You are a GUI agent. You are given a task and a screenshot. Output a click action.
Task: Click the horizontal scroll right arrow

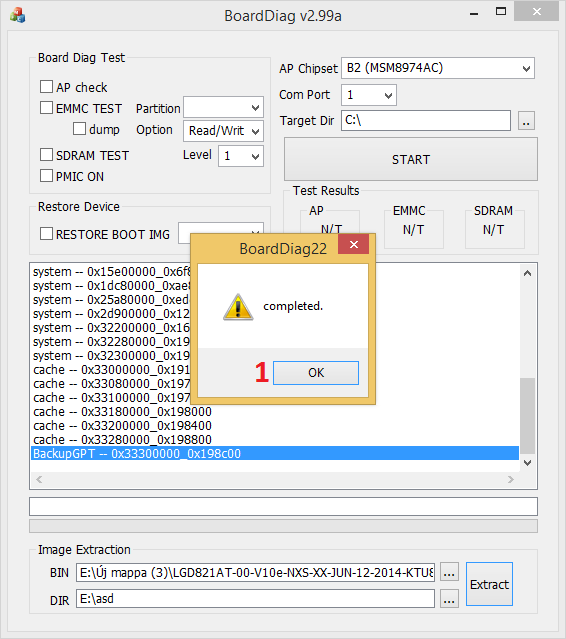pos(511,480)
